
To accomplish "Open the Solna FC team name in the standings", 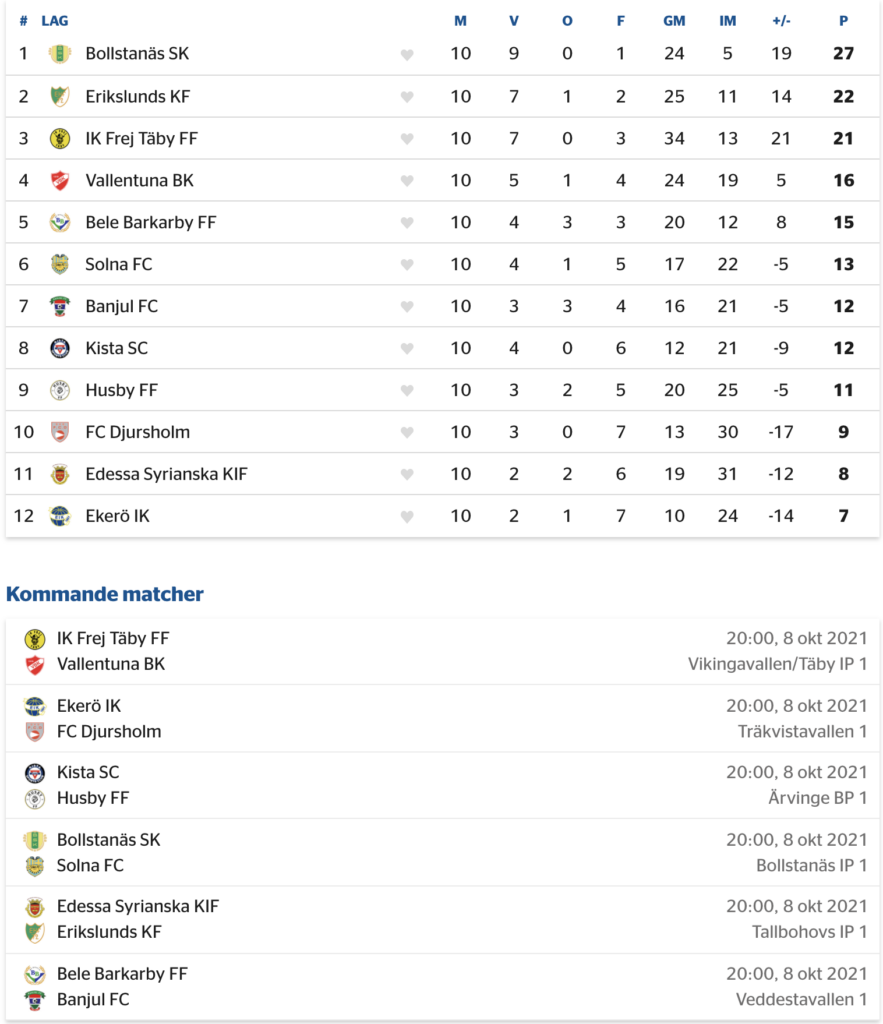I will tap(119, 264).
